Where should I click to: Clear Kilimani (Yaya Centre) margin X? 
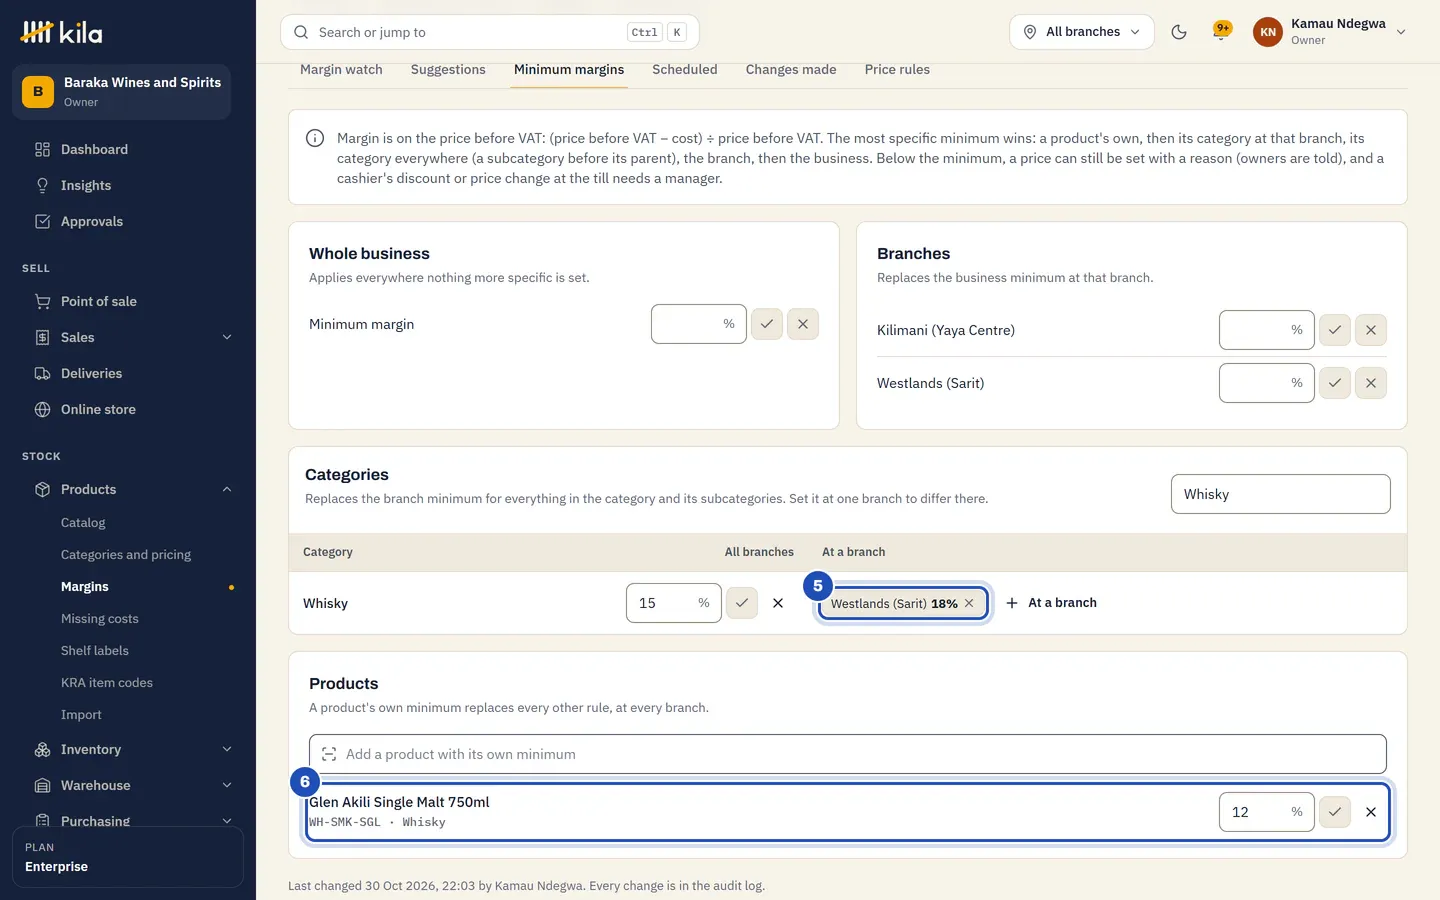tap(1371, 330)
